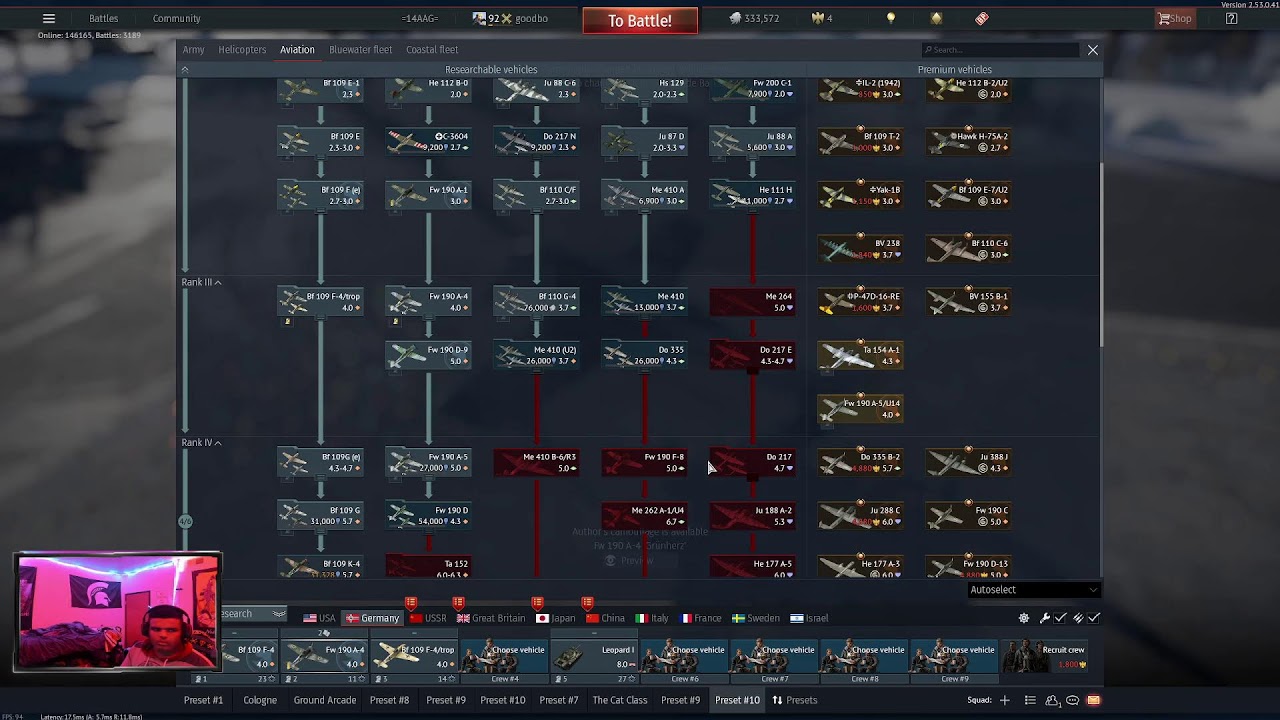Switch to the Helicopters tab
This screenshot has height=720, width=1280.
(242, 49)
